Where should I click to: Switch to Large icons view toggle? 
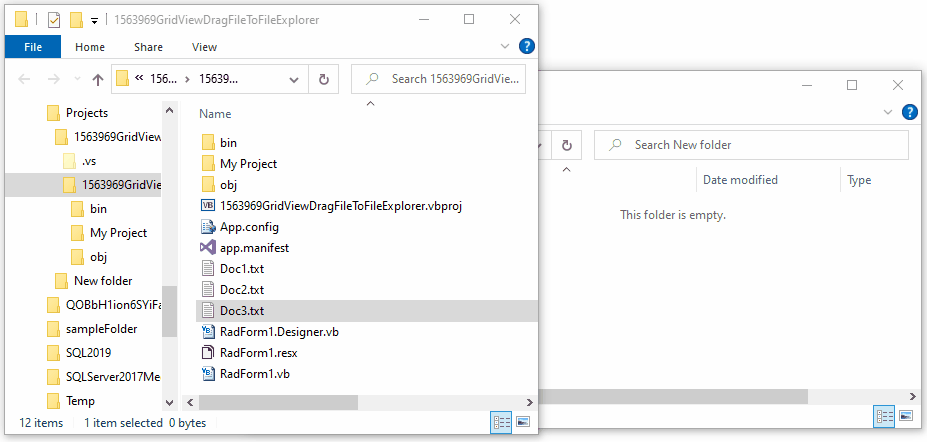point(523,423)
